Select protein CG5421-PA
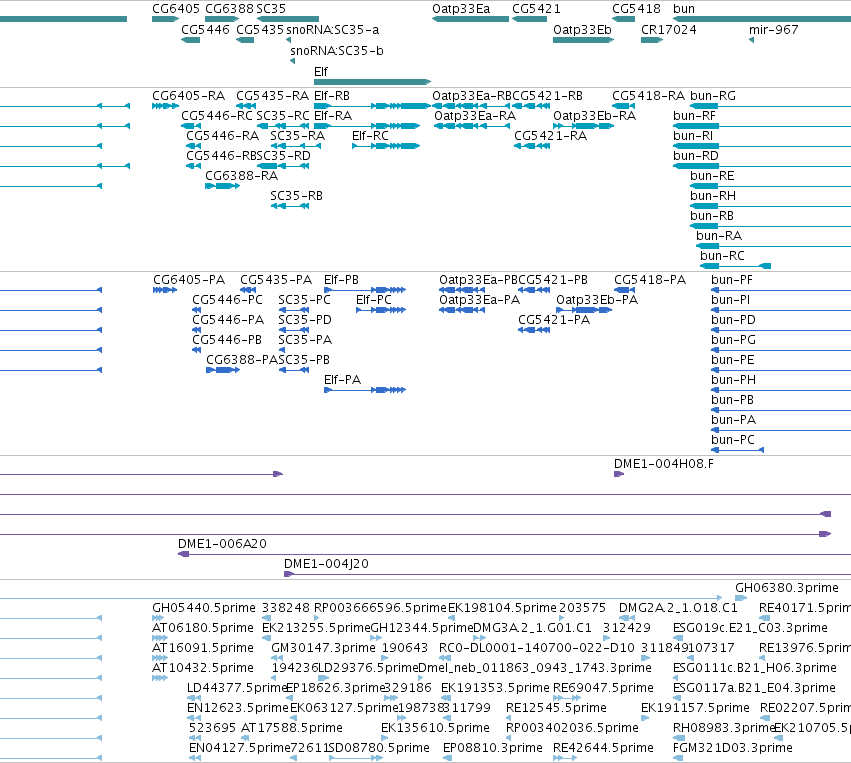This screenshot has height=763, width=851. coord(534,330)
